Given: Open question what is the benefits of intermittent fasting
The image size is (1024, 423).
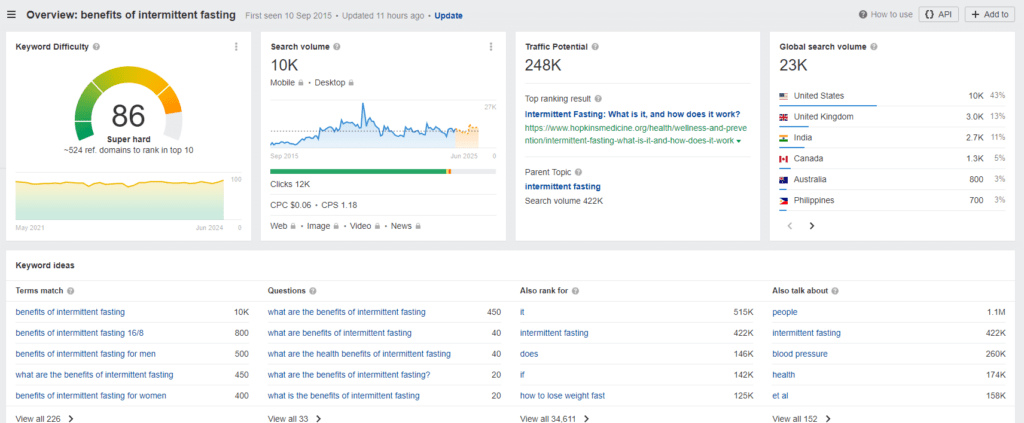Looking at the screenshot, I should click(344, 396).
